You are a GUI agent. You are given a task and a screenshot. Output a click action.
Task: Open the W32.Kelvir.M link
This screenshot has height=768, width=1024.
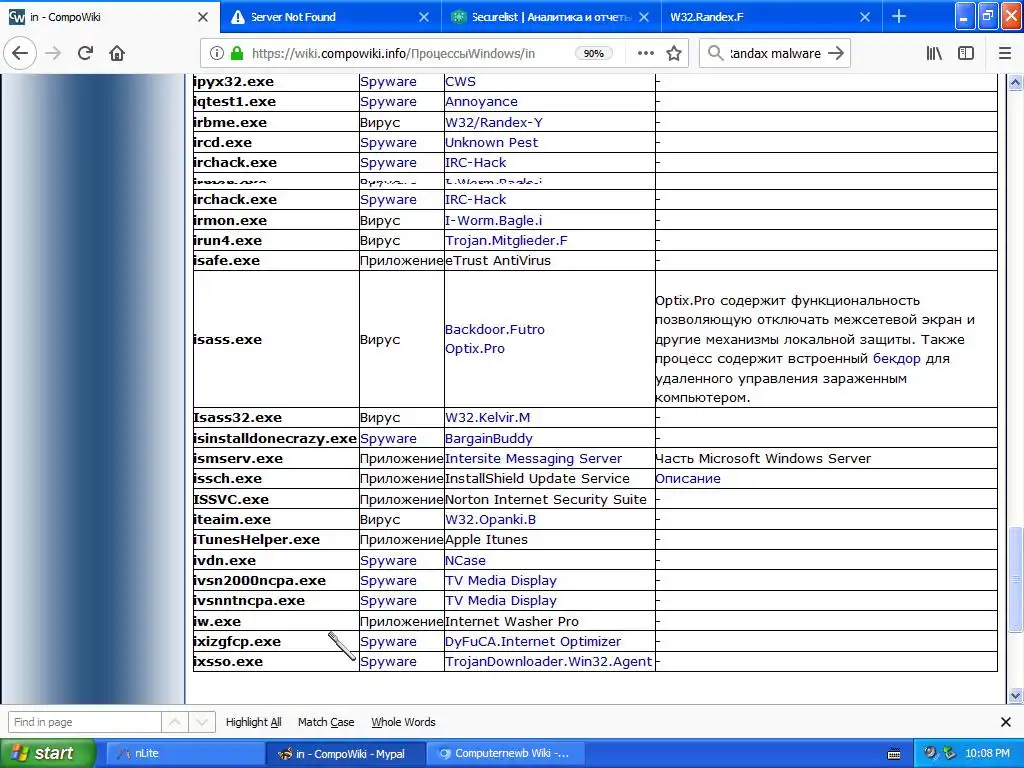(x=487, y=417)
